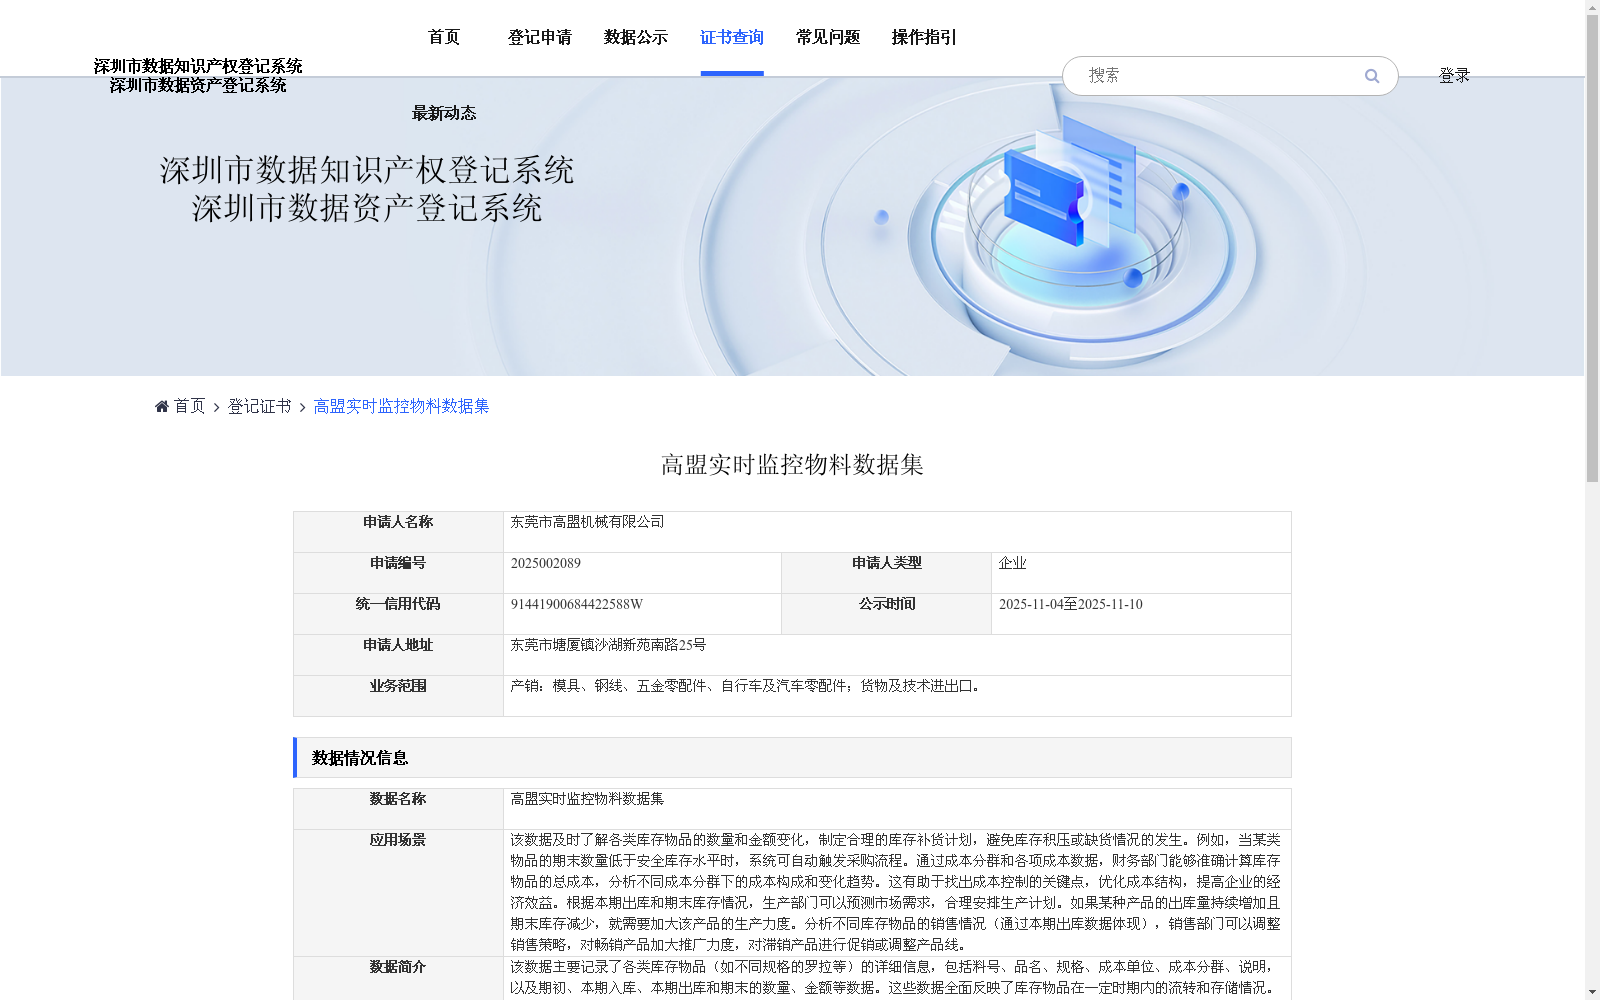Viewport: 1600px width, 1000px height.
Task: Click the scrollbar down arrow
Action: pyautogui.click(x=1593, y=991)
